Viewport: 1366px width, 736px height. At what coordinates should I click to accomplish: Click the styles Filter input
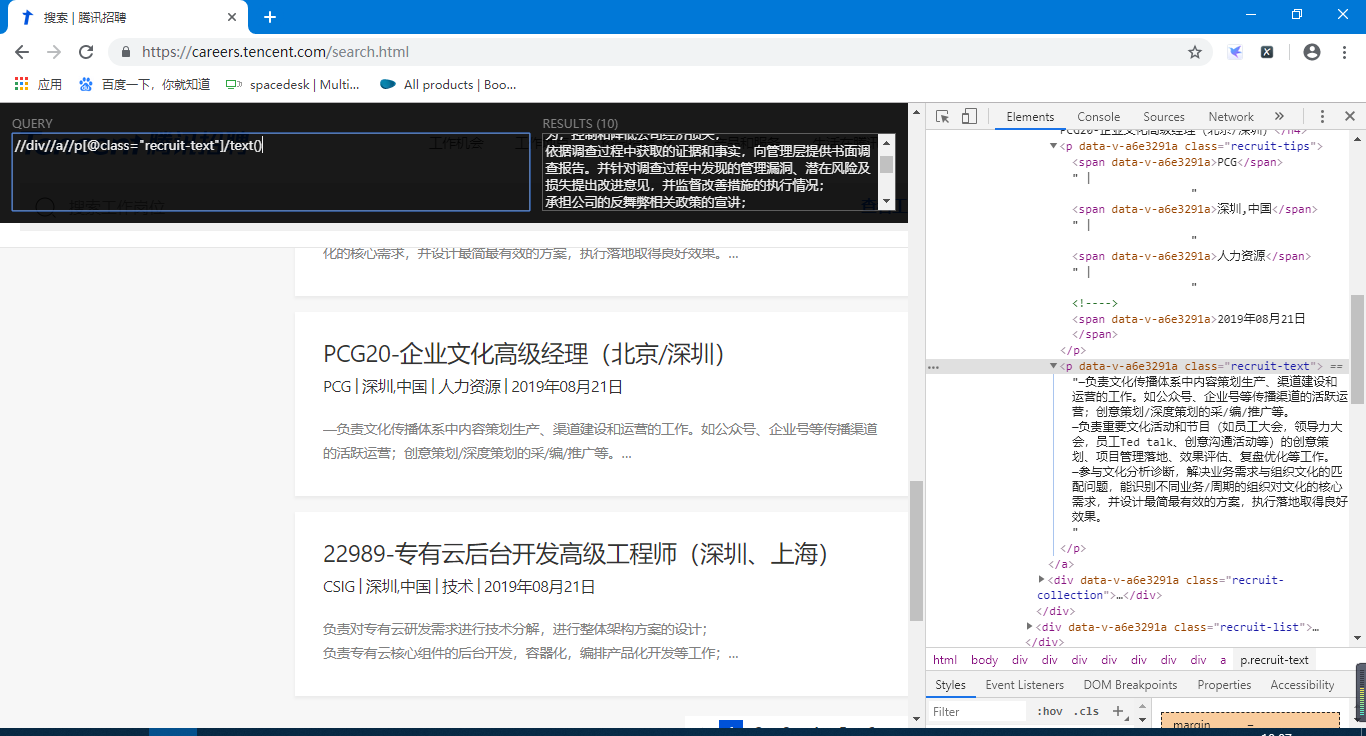click(x=977, y=712)
